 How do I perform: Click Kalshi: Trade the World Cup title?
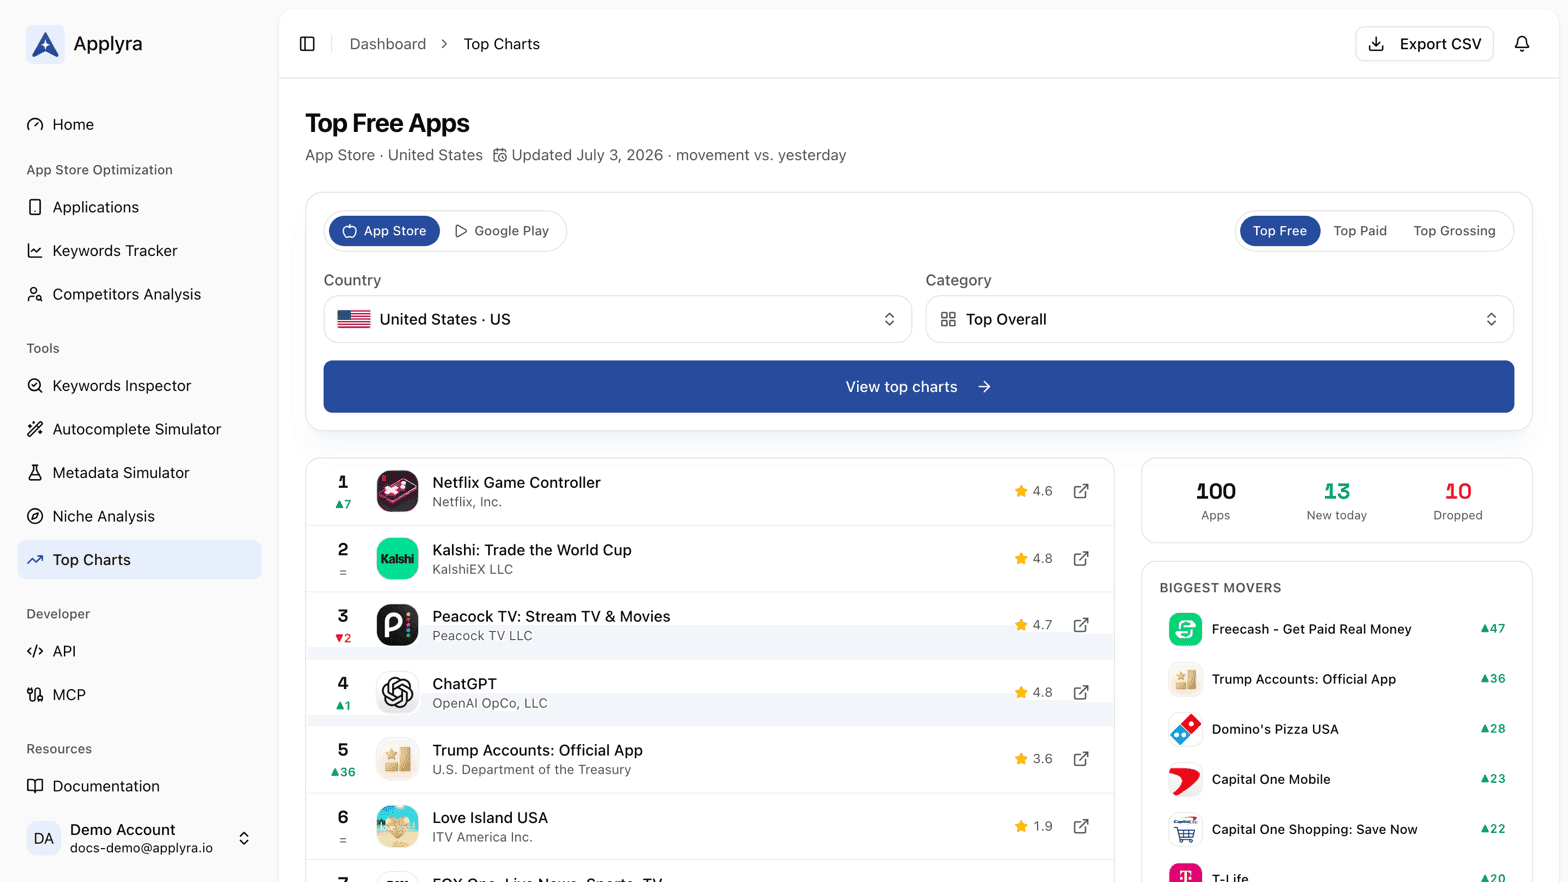tap(532, 550)
